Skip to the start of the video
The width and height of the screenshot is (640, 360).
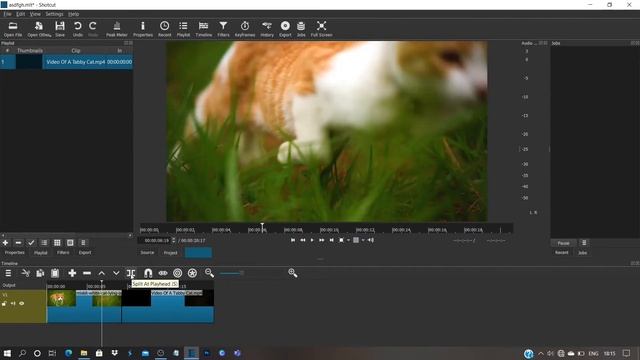click(x=293, y=240)
